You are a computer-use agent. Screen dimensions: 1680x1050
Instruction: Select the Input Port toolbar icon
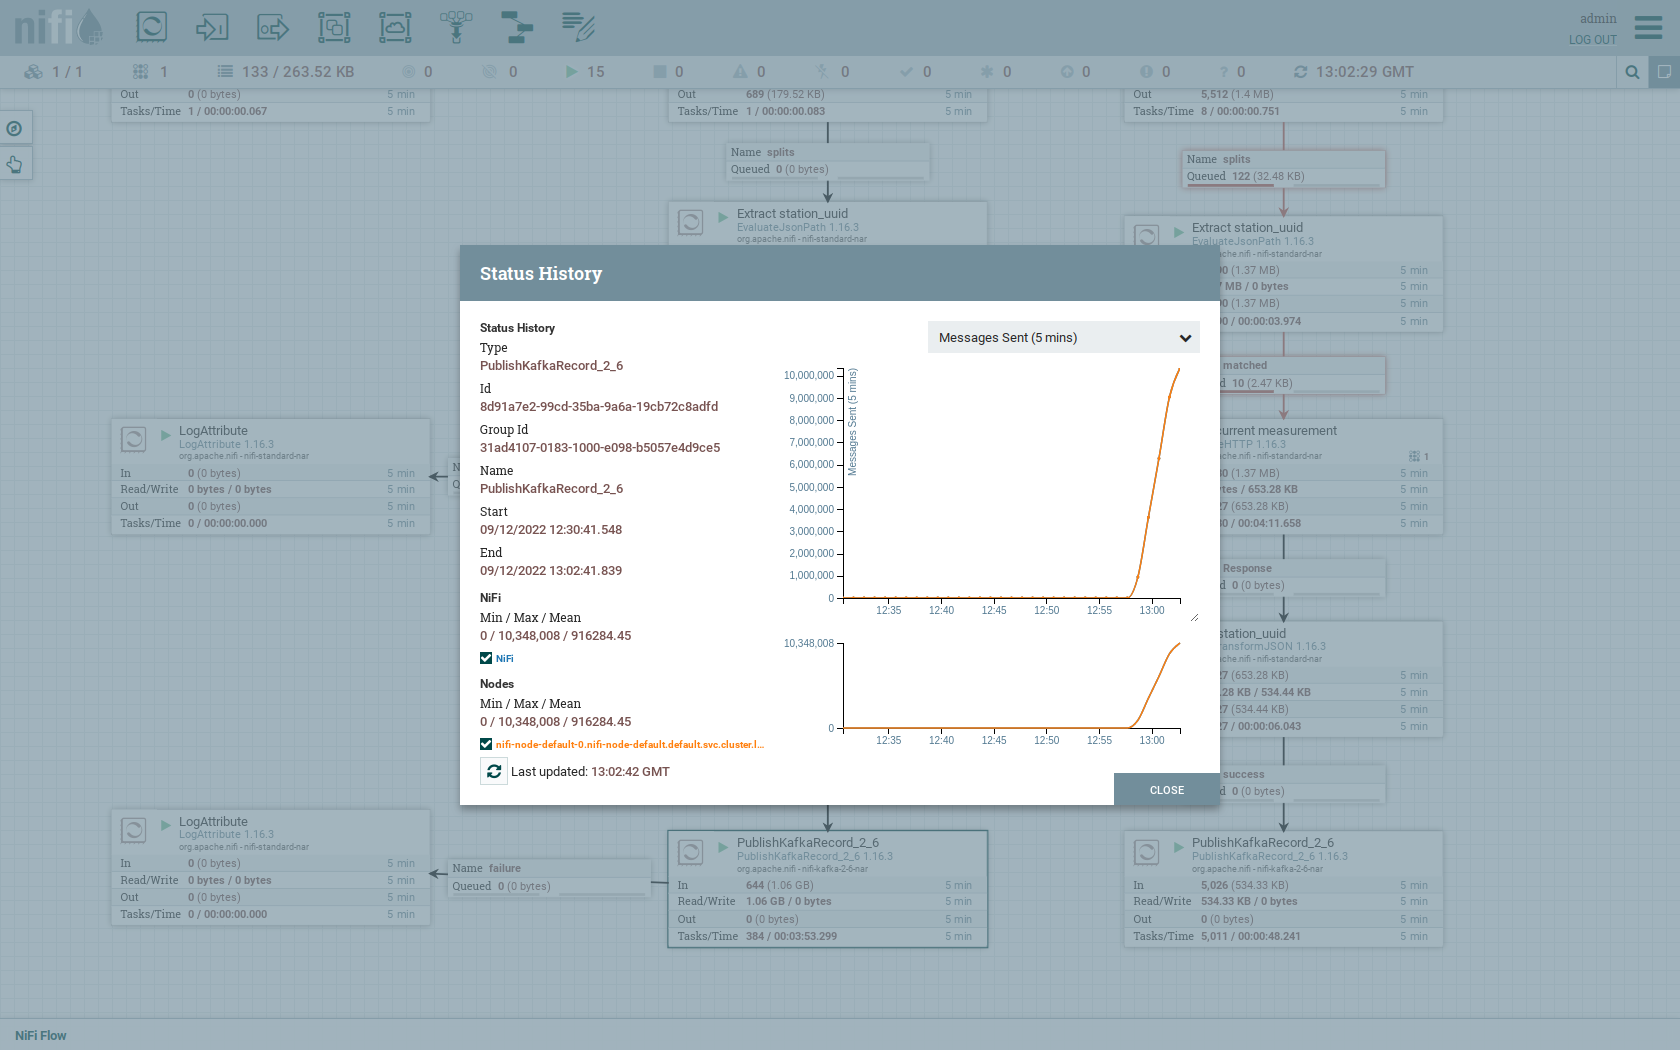pos(212,27)
